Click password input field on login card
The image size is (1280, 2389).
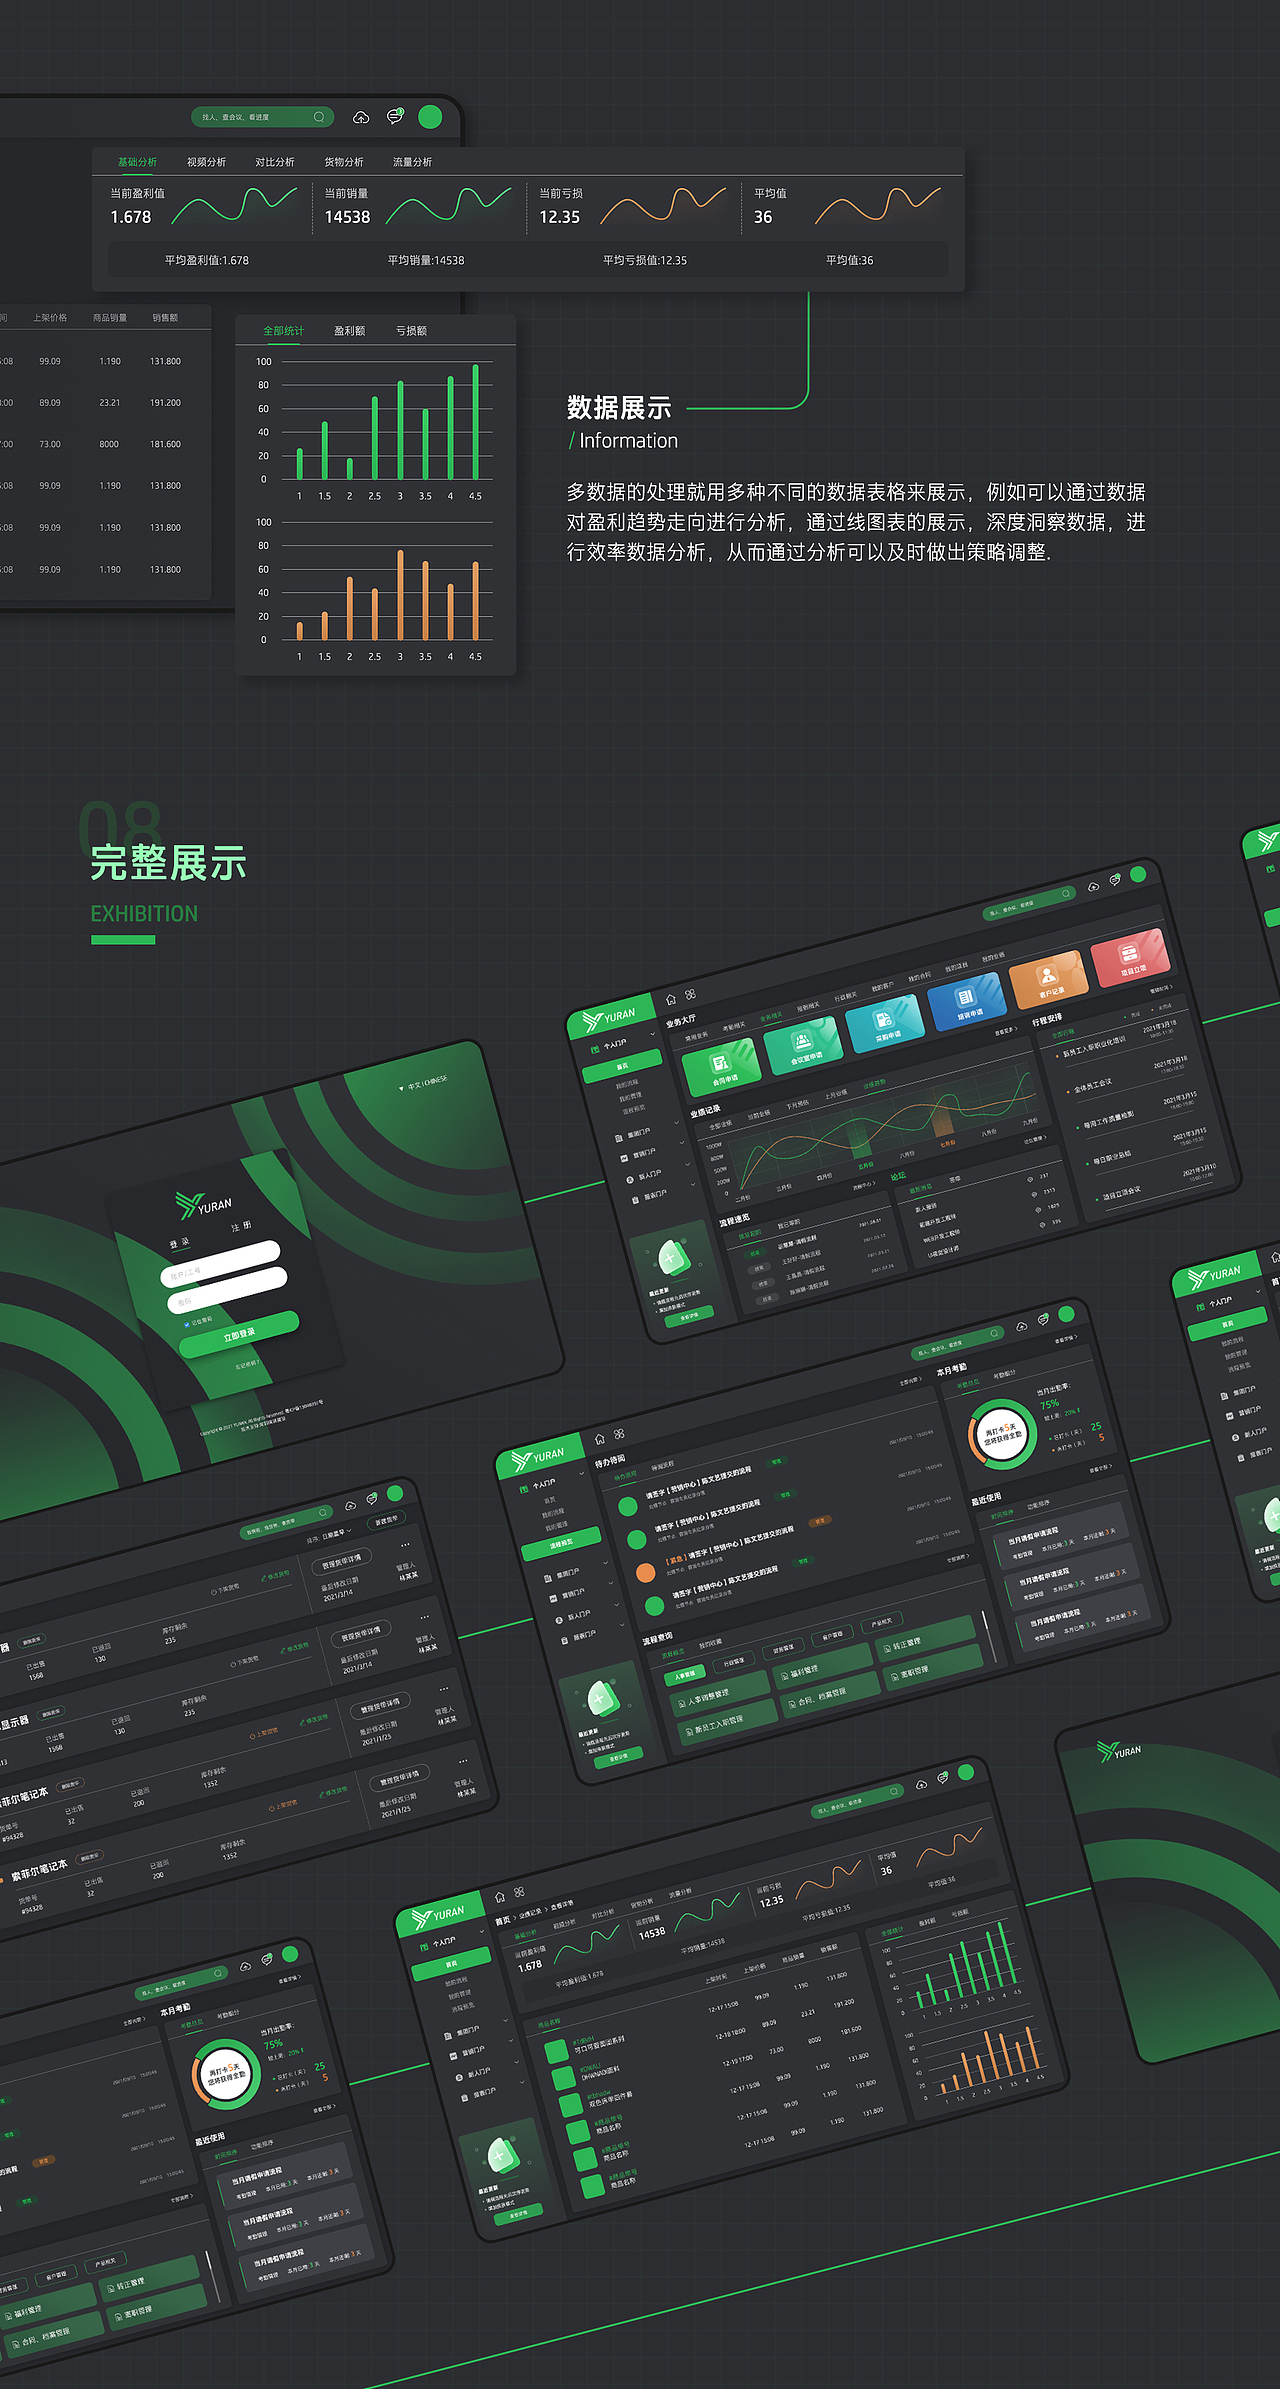(227, 1290)
